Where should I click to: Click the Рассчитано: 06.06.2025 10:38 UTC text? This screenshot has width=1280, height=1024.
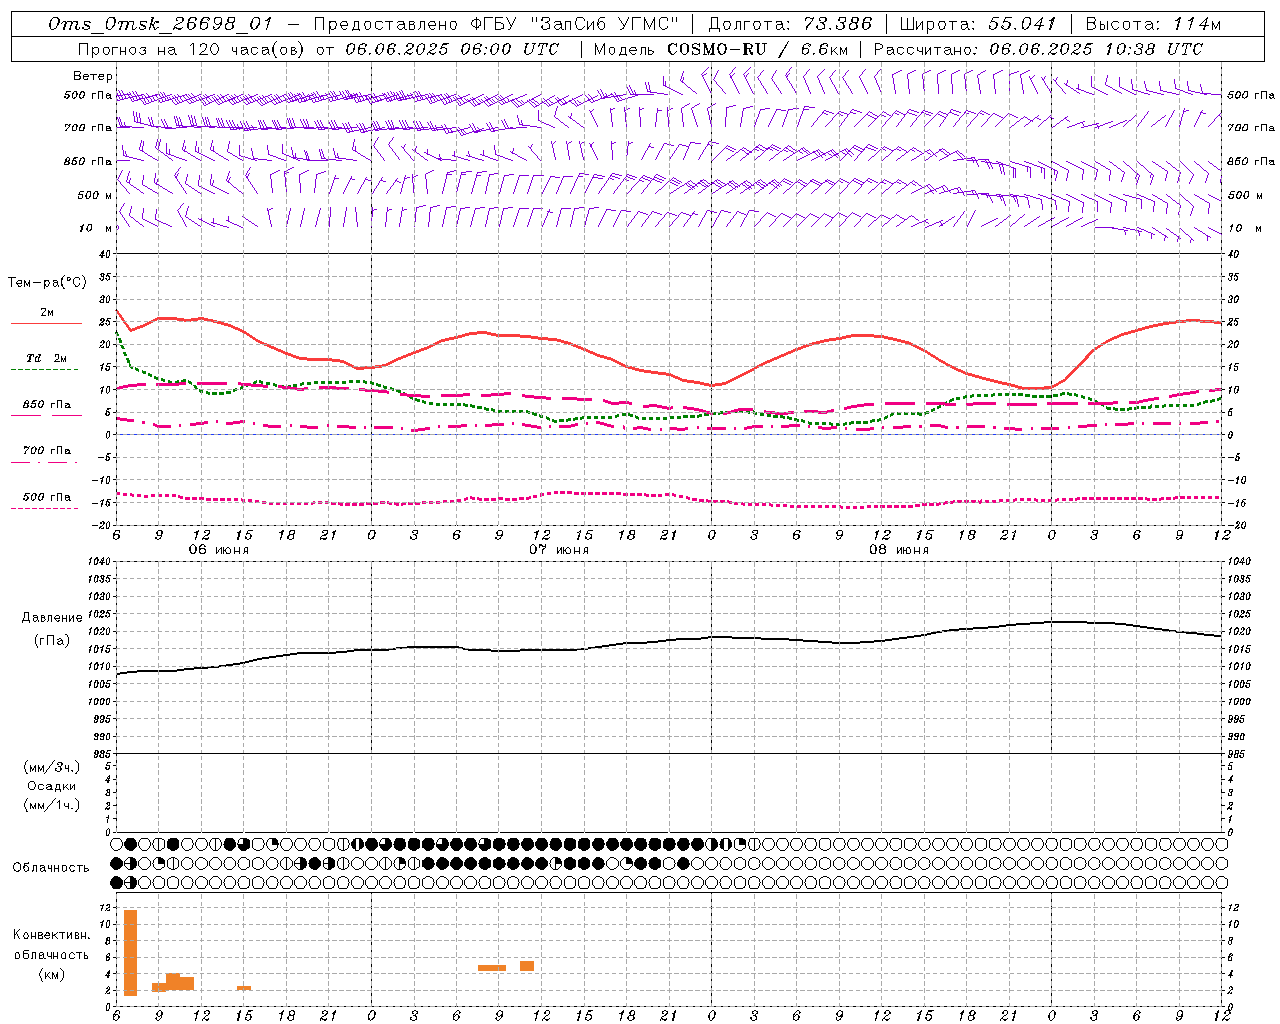pos(1038,49)
